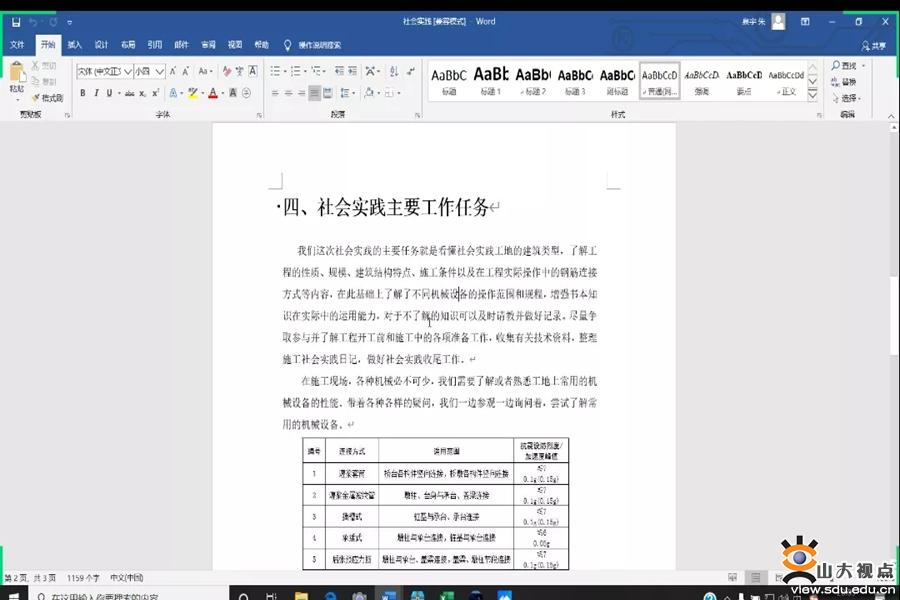Open the font size dropdown
The image size is (900, 600).
pyautogui.click(x=161, y=71)
